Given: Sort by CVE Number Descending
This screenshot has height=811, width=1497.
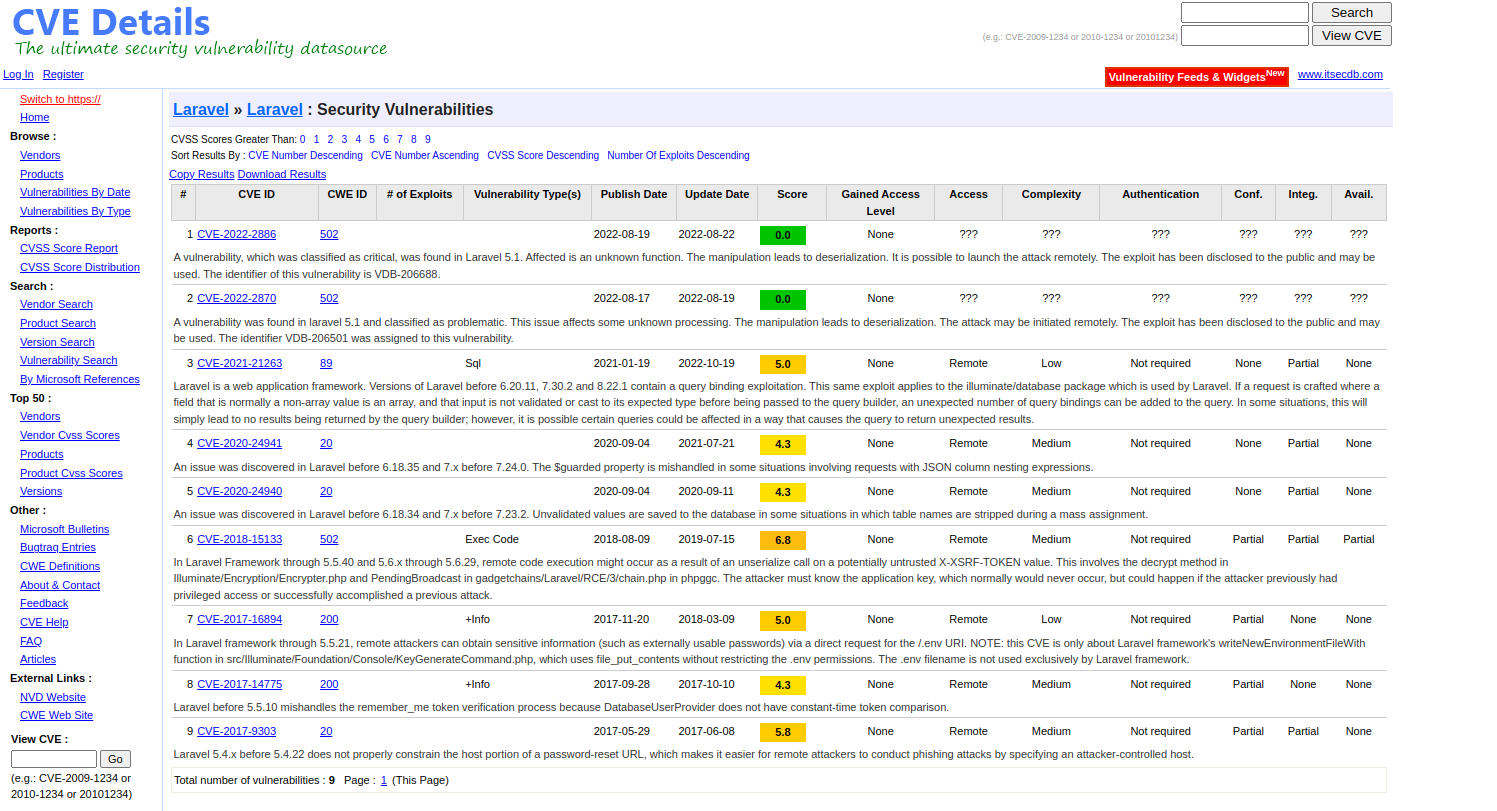Looking at the screenshot, I should pyautogui.click(x=305, y=155).
